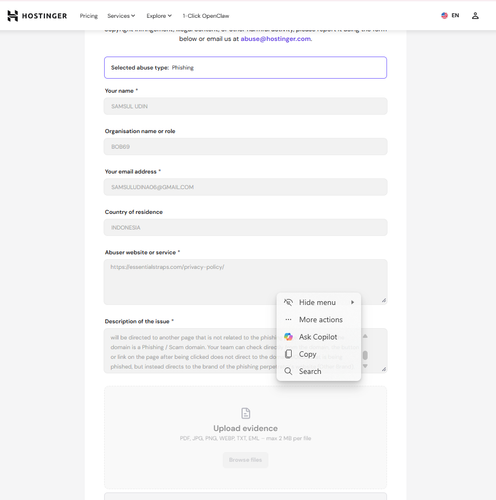This screenshot has width=496, height=500.
Task: Select Hide menu in context menu
Action: click(319, 302)
